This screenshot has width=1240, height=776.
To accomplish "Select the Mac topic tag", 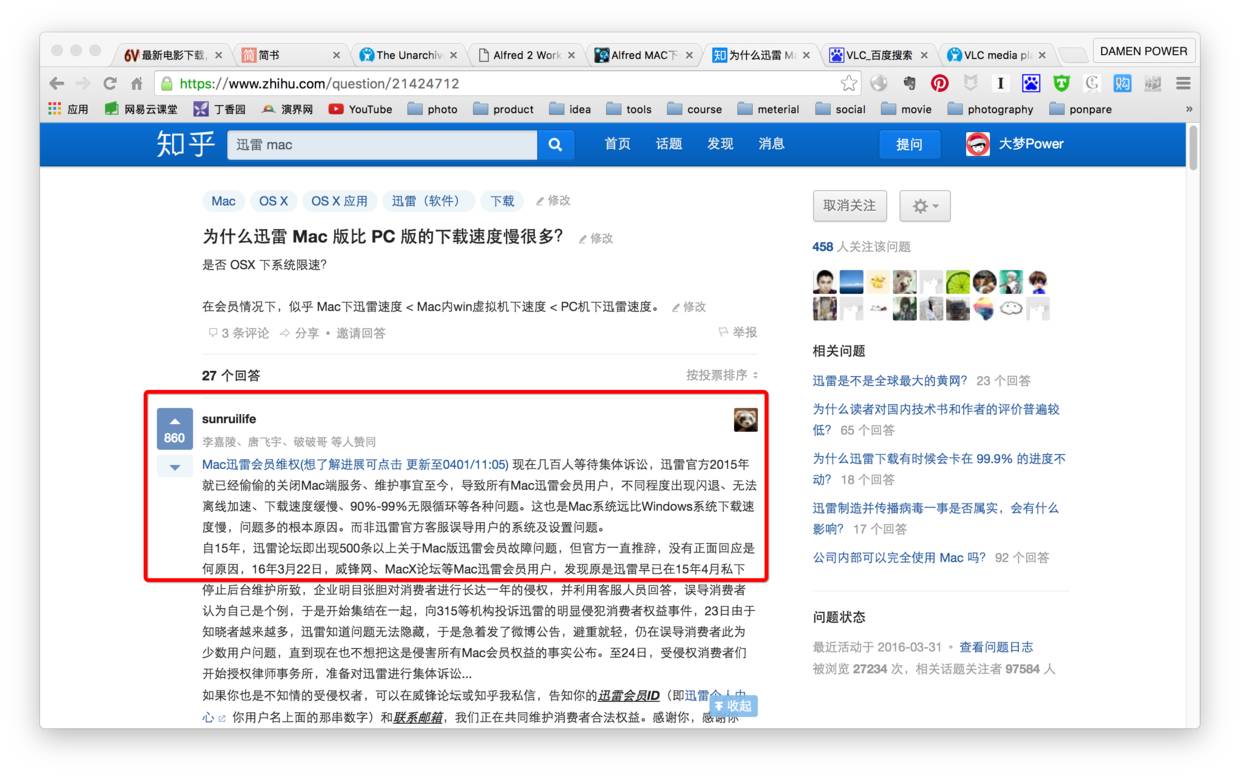I will click(223, 201).
